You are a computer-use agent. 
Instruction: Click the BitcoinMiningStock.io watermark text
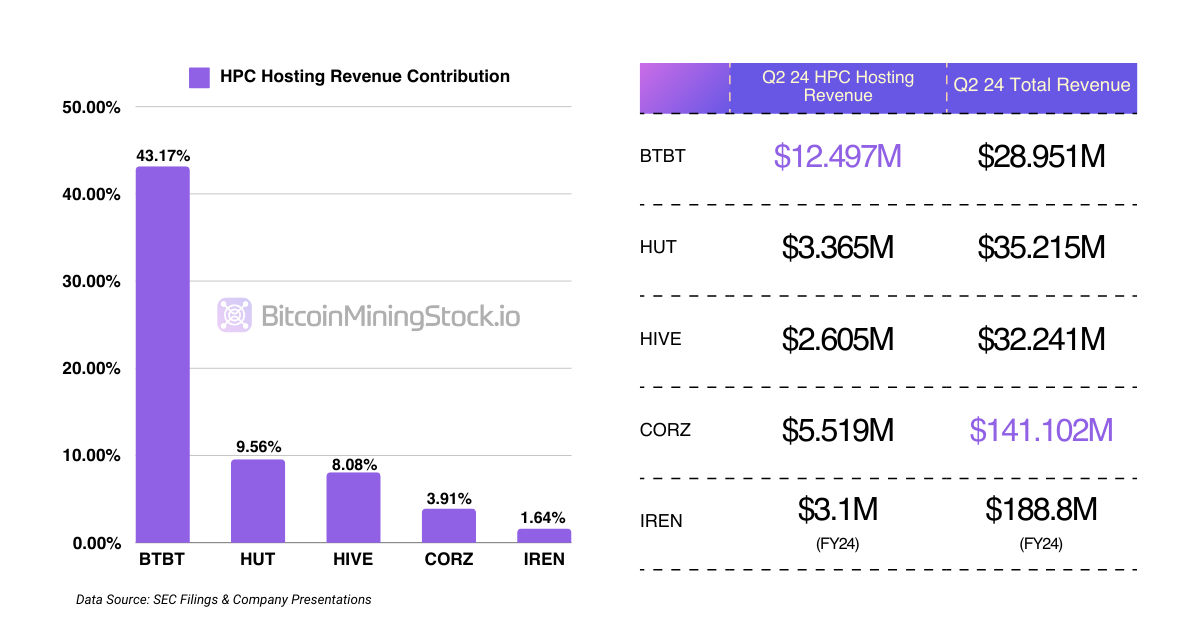391,317
